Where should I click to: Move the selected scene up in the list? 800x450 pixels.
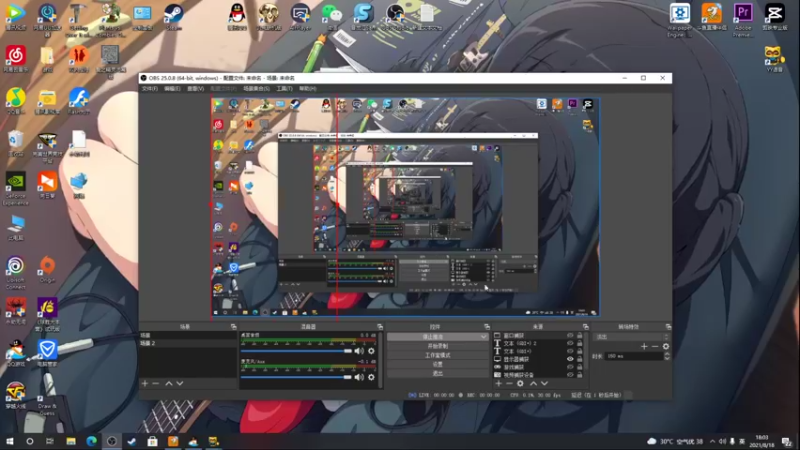169,383
